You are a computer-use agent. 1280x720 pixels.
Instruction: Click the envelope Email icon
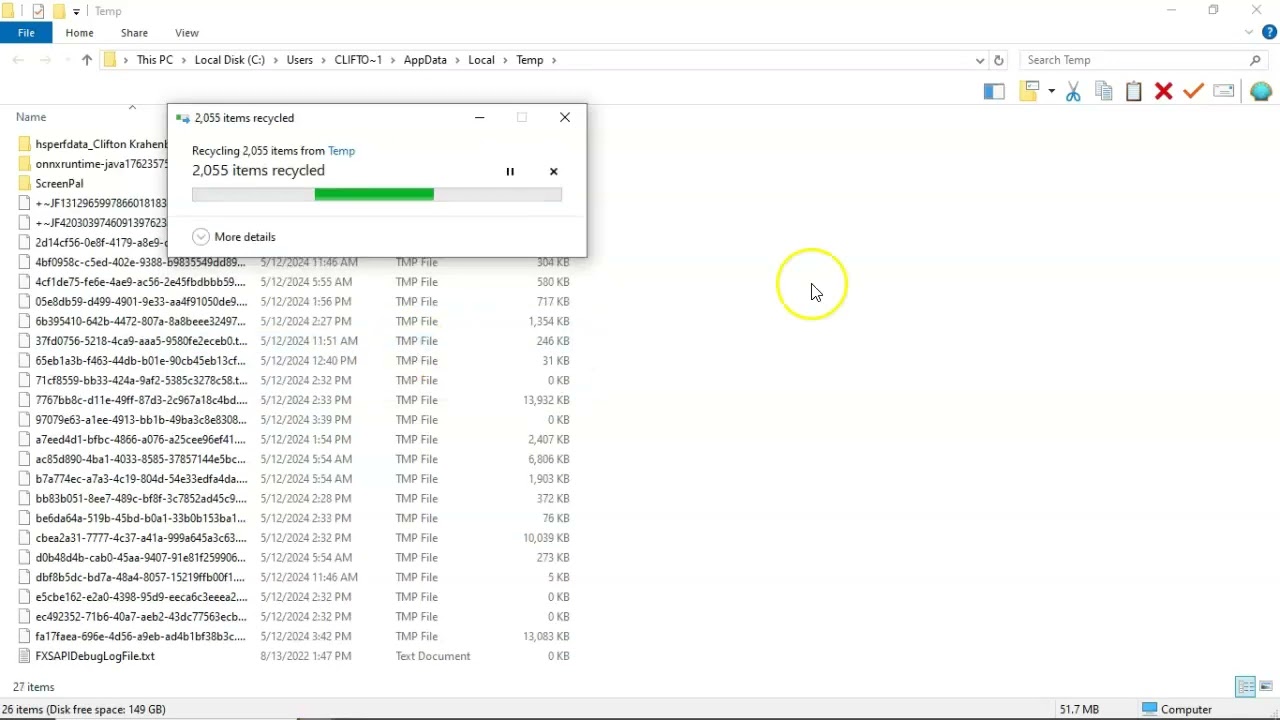coord(1223,91)
